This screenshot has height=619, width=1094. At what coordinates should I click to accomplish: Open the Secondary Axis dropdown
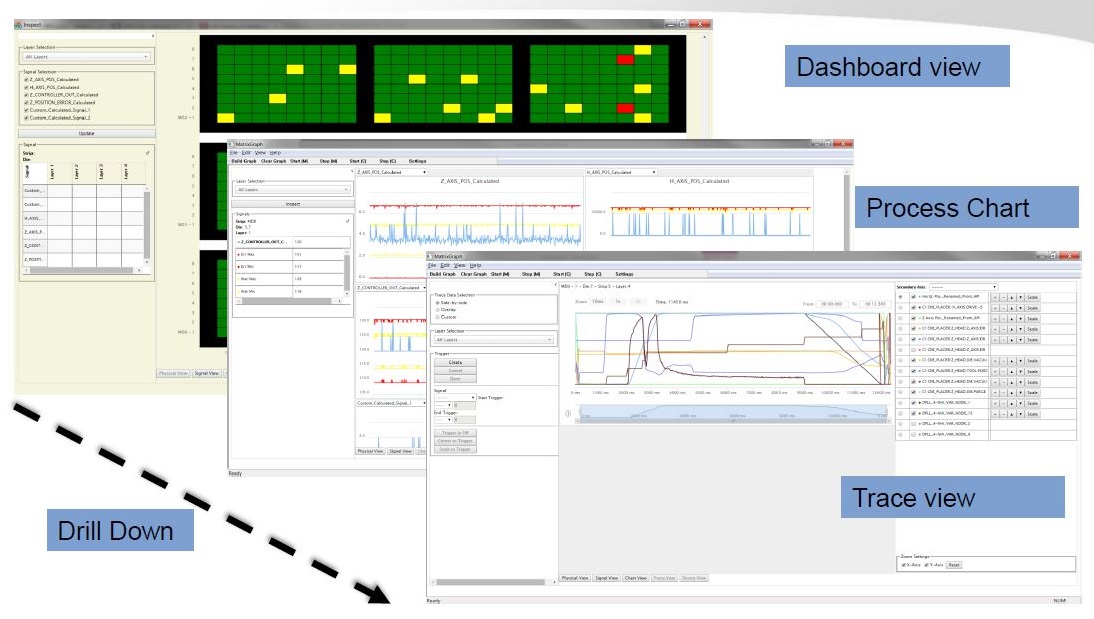964,287
